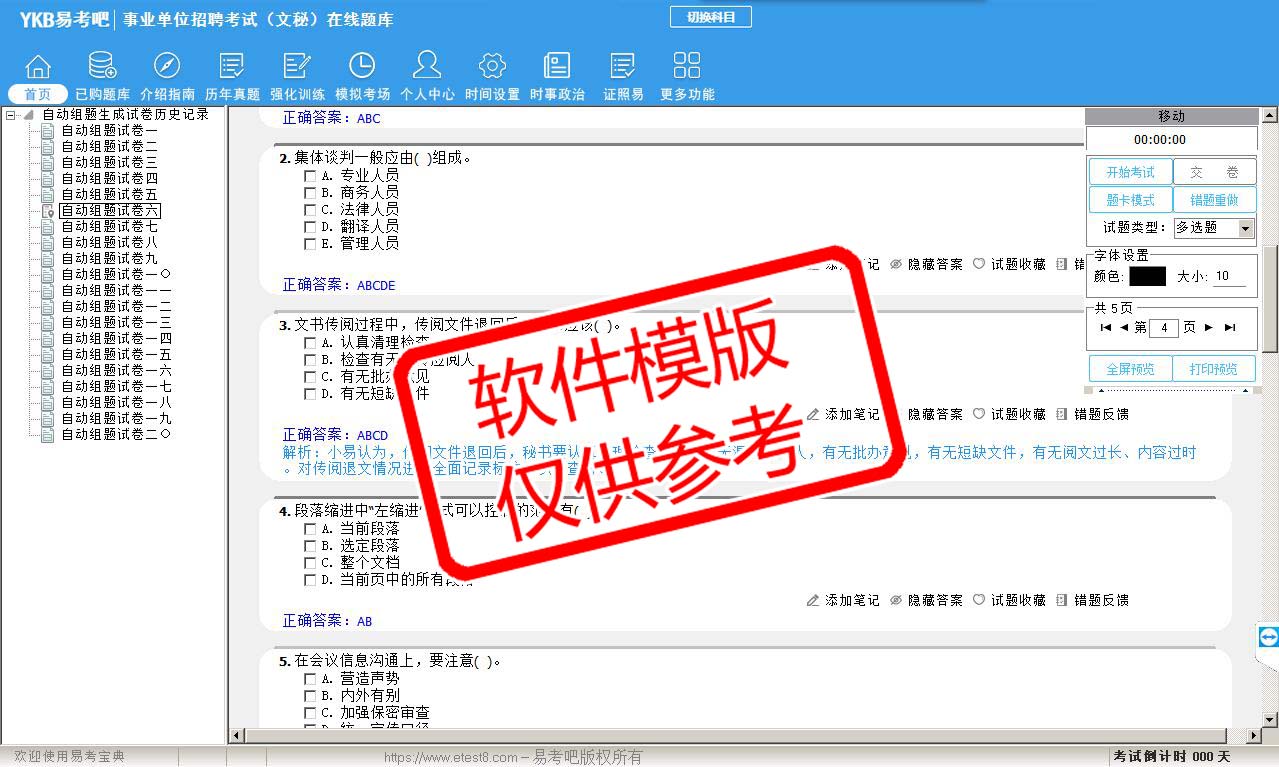Check option E 管理人员 in question 2

[x=310, y=244]
